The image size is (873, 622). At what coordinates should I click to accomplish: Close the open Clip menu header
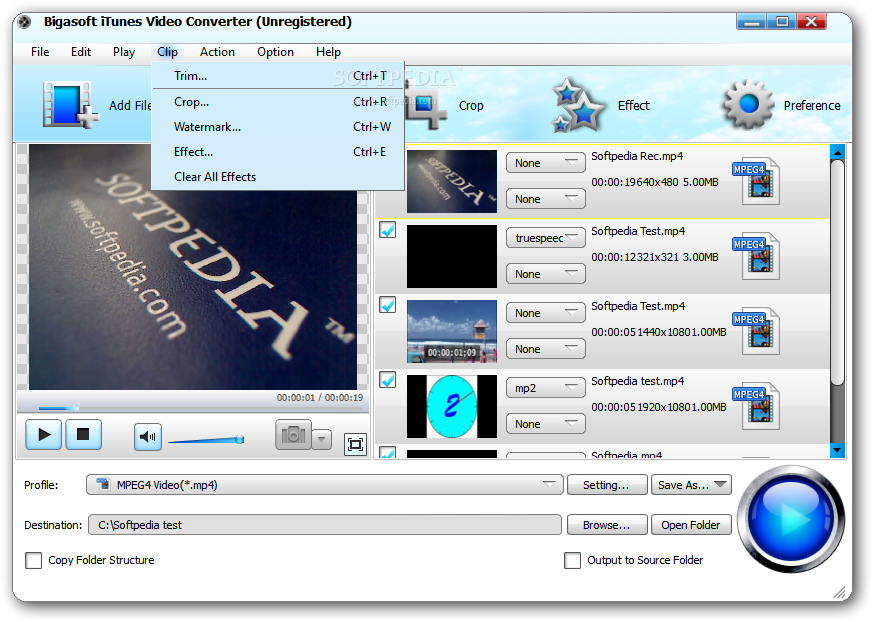coord(167,52)
